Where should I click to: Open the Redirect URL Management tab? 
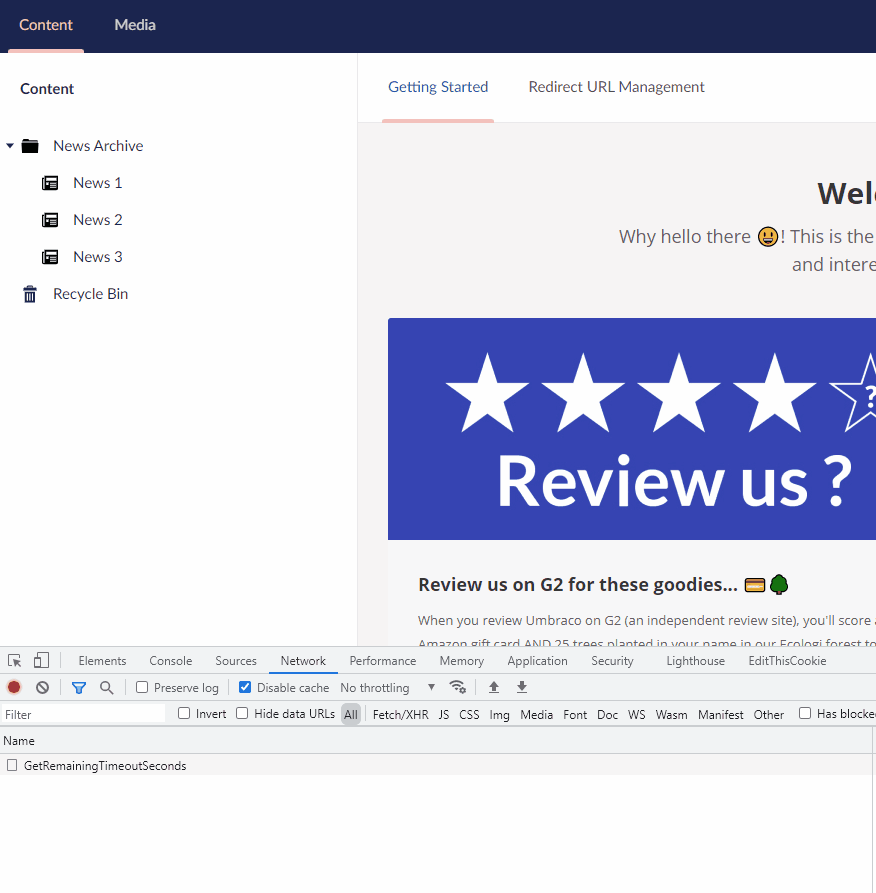pos(616,87)
